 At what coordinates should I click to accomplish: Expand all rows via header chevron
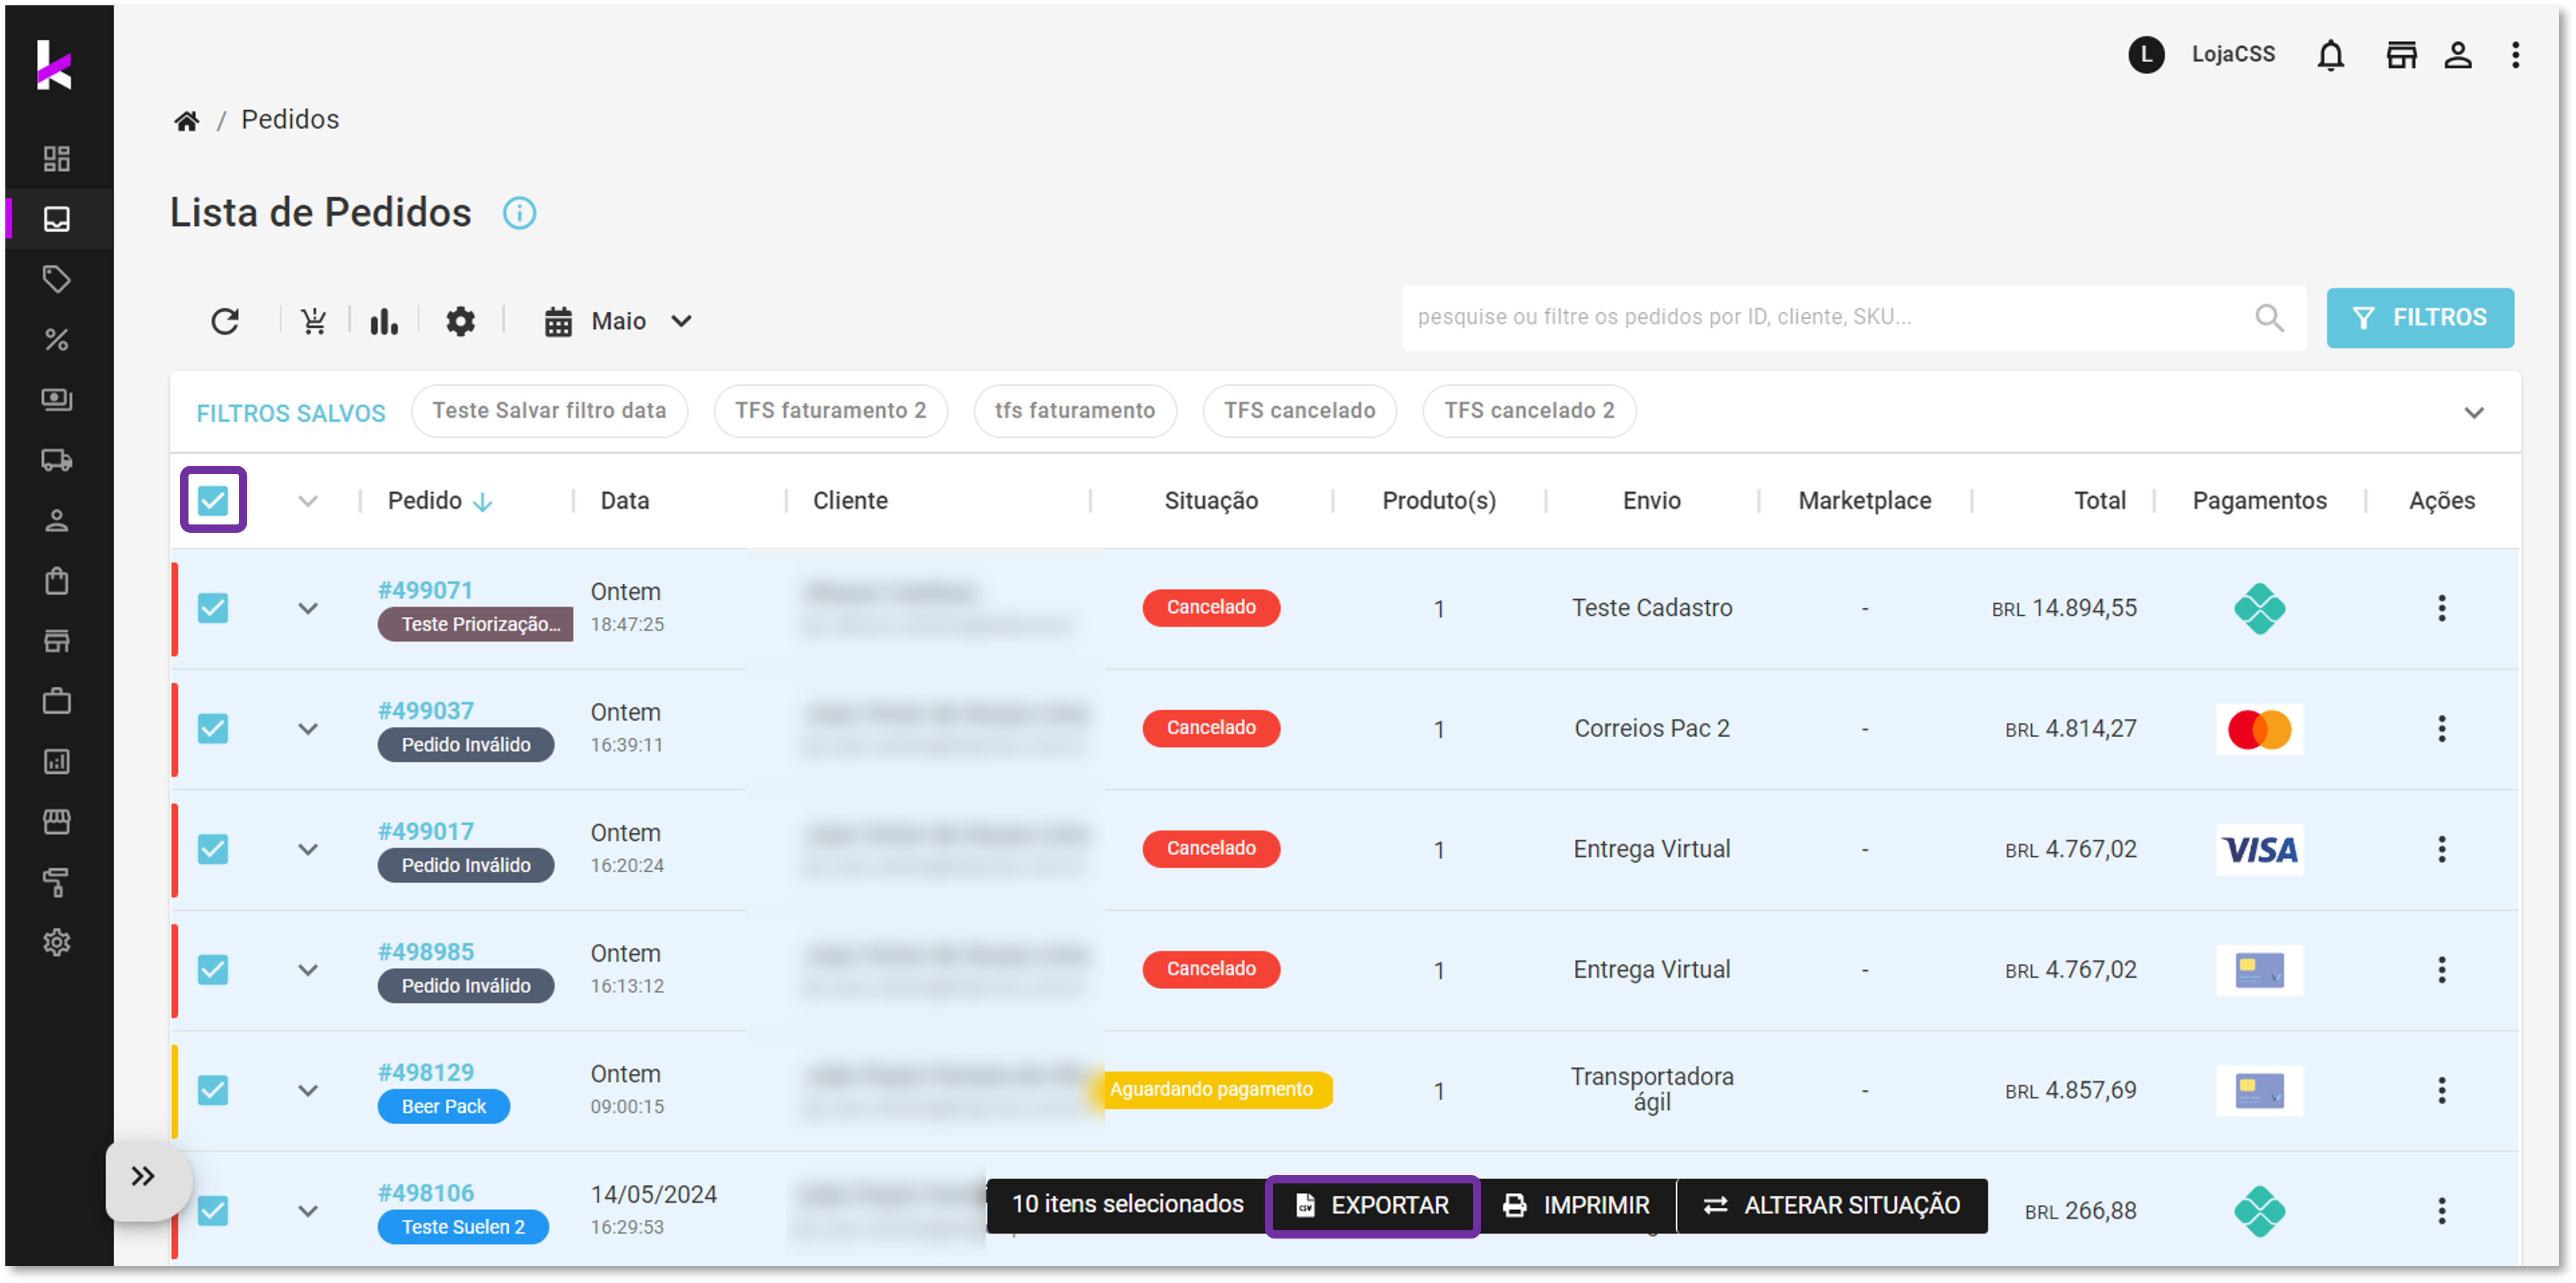click(x=308, y=501)
